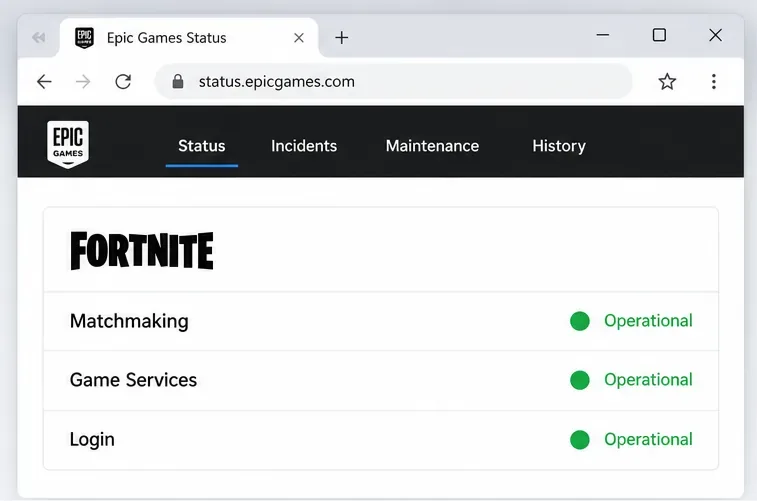Click the green dot beside Matchmaking

tap(579, 321)
